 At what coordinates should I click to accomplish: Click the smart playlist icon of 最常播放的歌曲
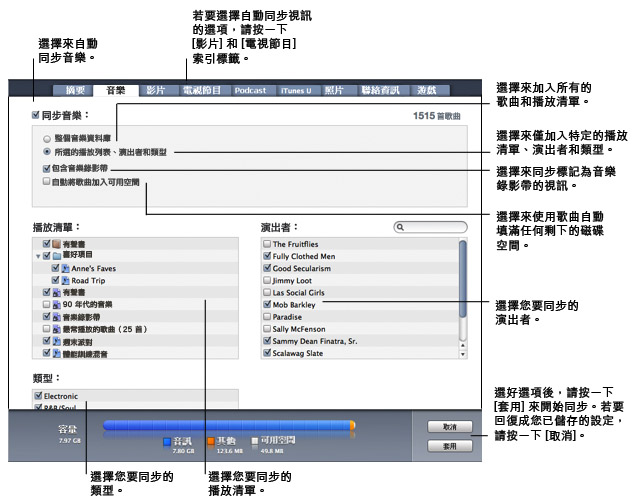click(57, 329)
